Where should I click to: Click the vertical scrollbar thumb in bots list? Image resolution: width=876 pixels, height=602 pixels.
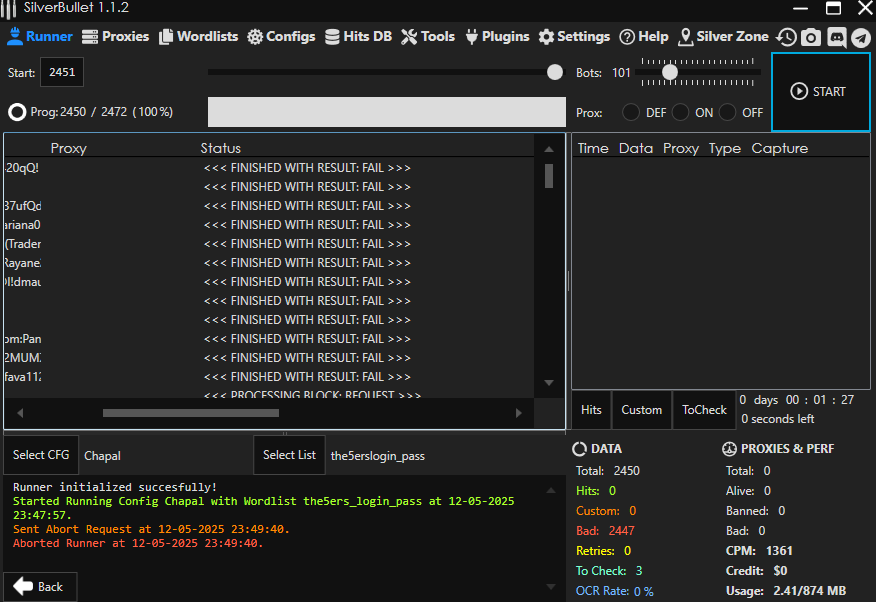[549, 176]
